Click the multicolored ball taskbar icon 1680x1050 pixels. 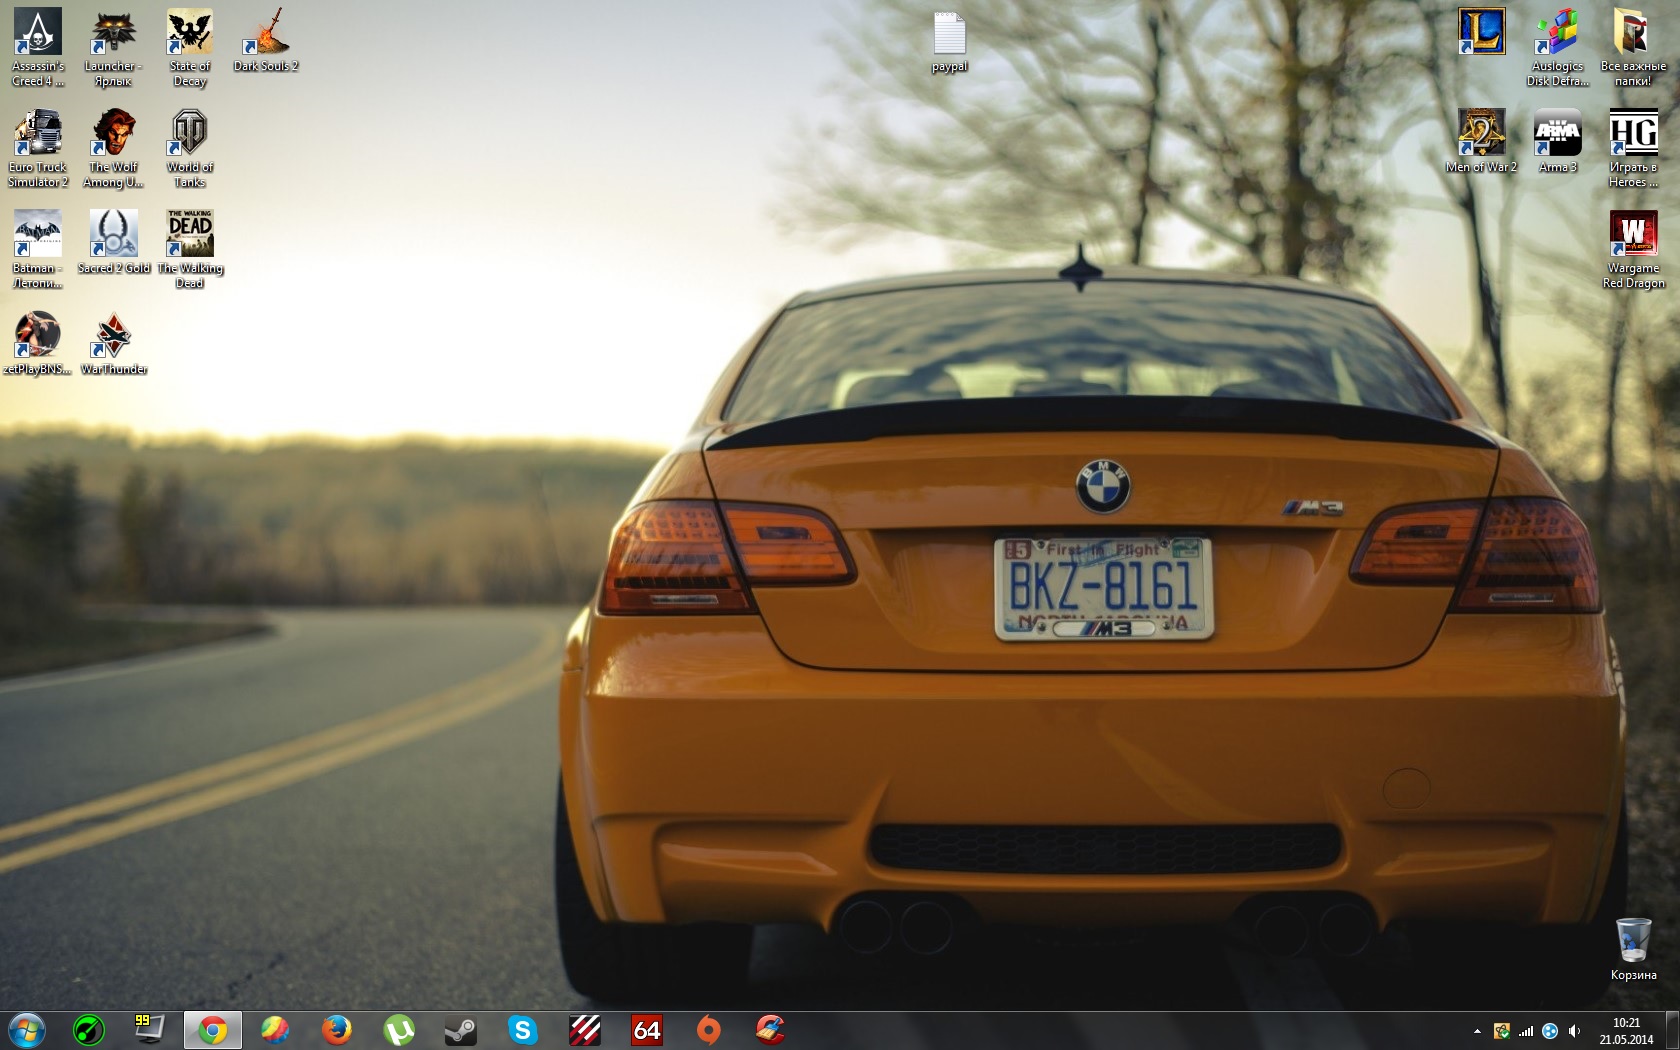(x=275, y=1030)
